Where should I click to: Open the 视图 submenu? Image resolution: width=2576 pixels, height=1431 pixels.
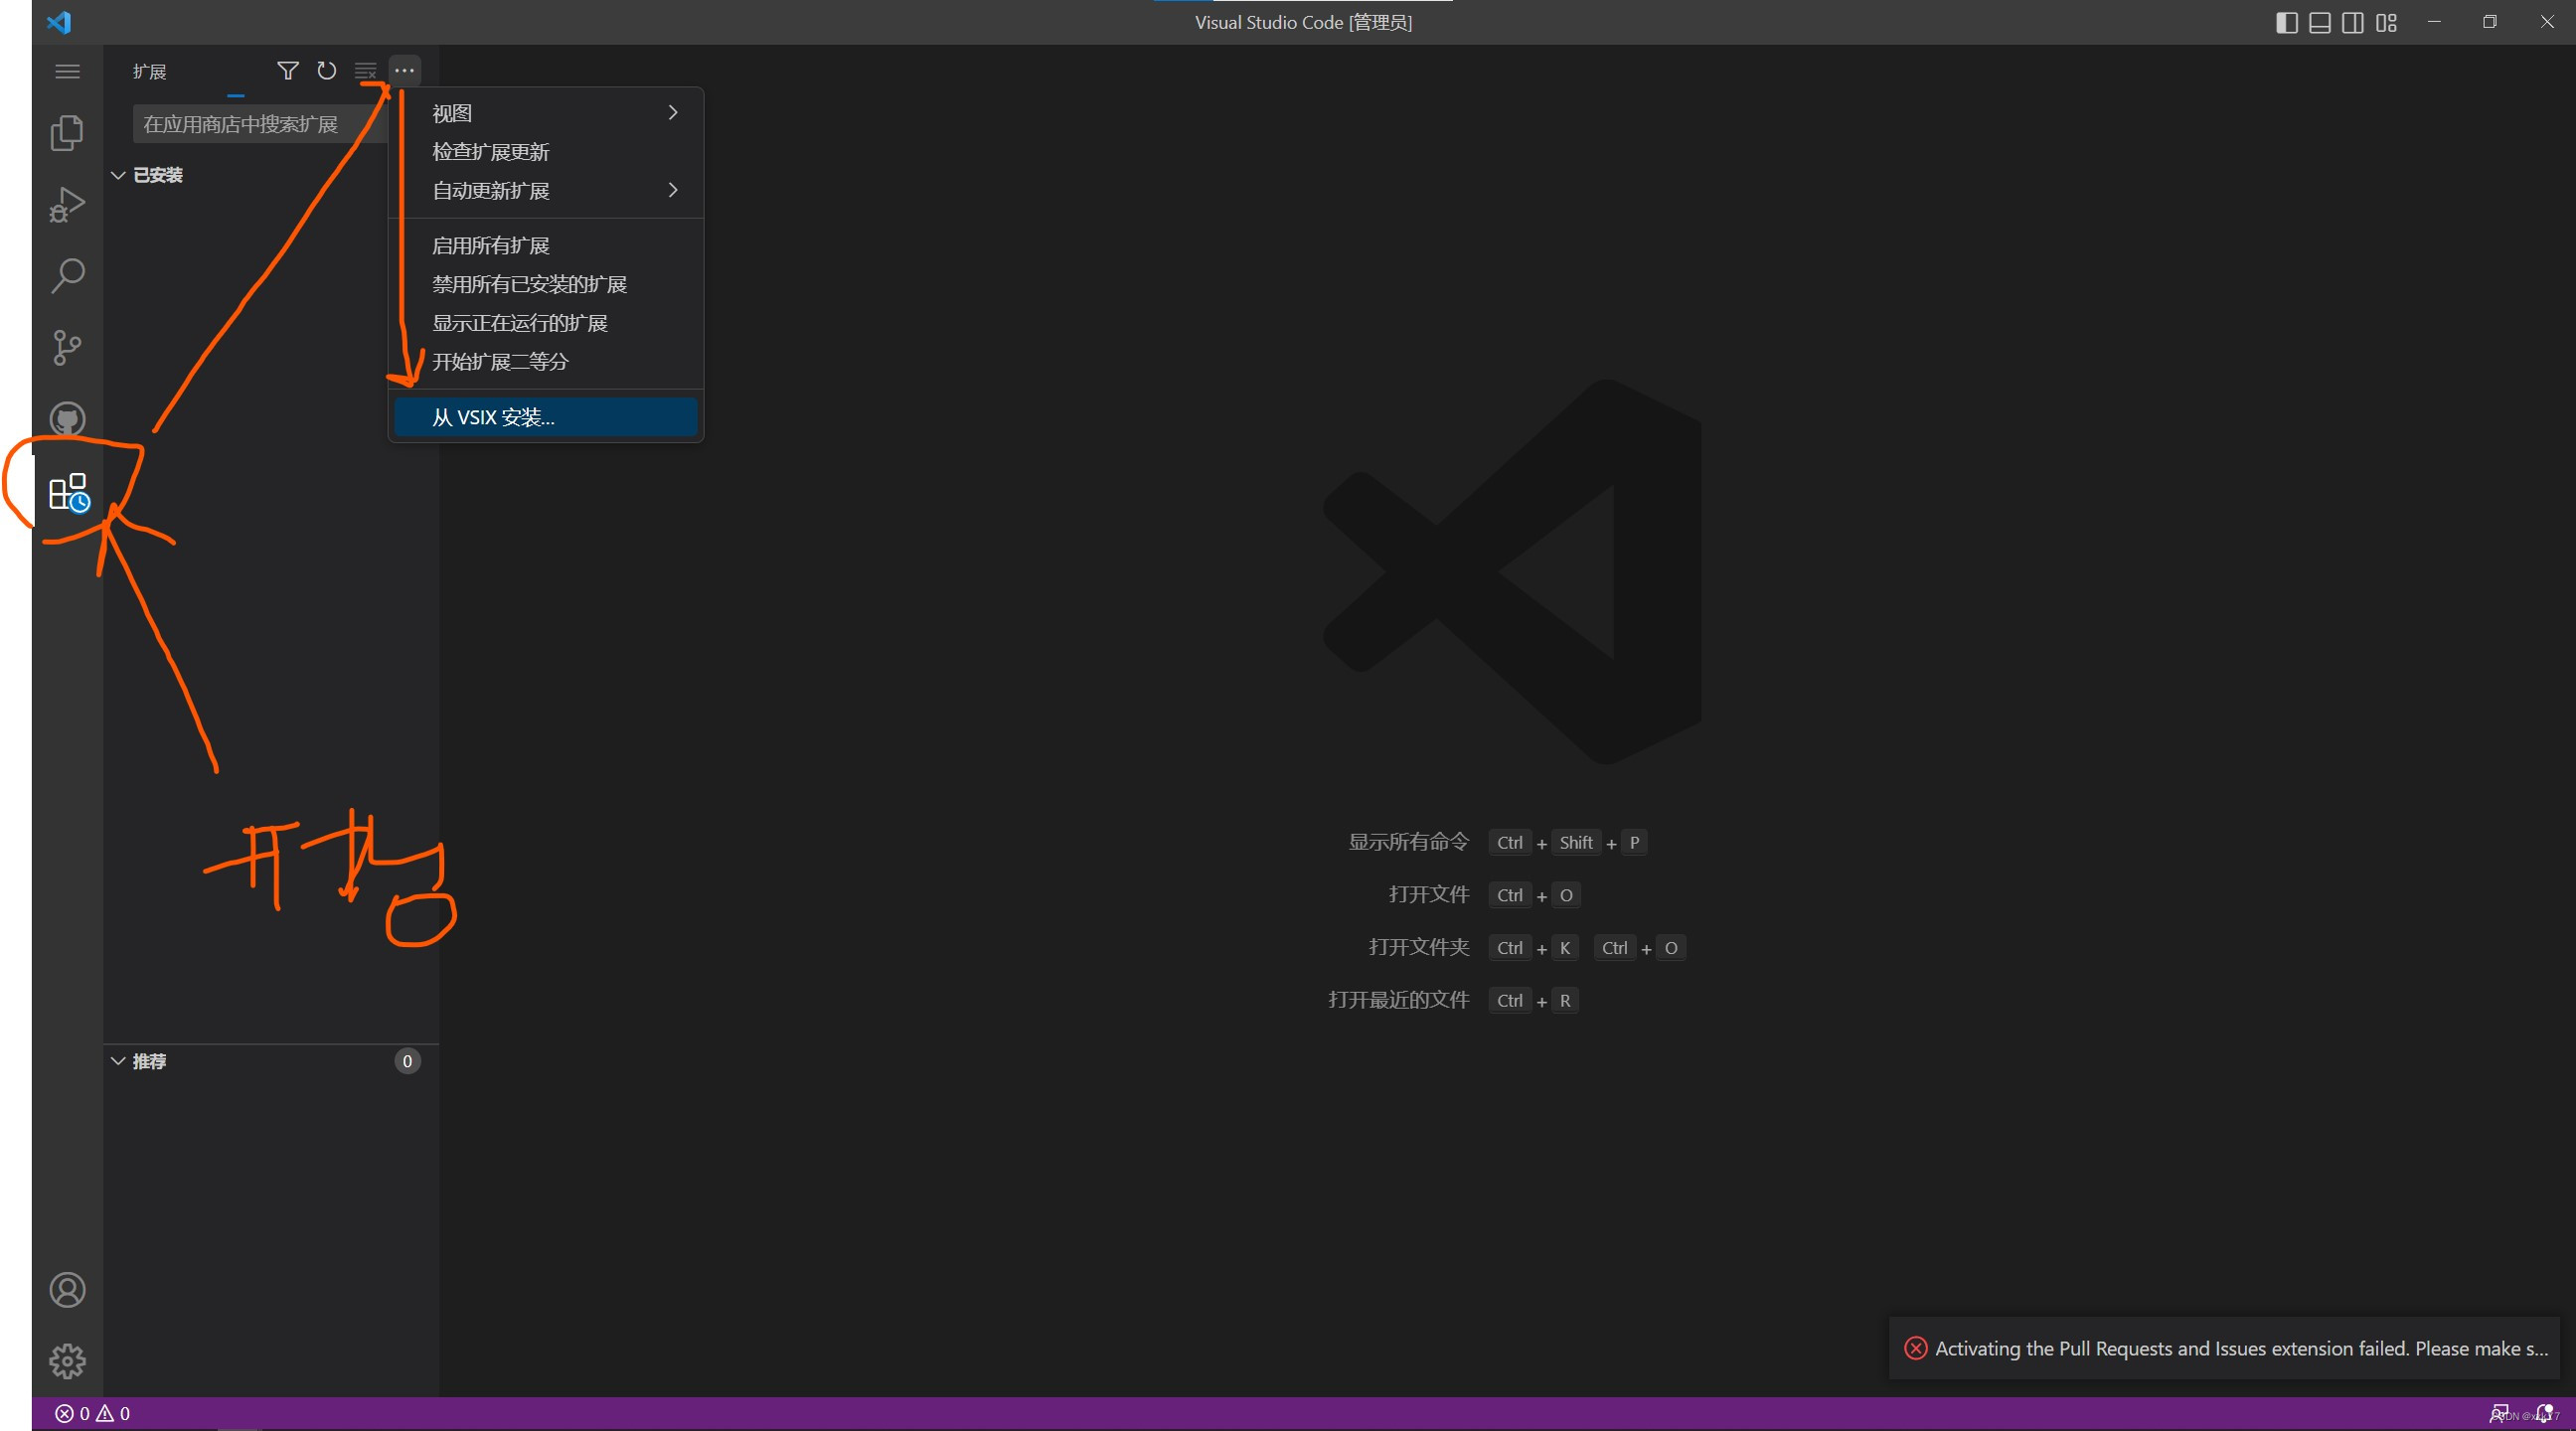click(546, 113)
